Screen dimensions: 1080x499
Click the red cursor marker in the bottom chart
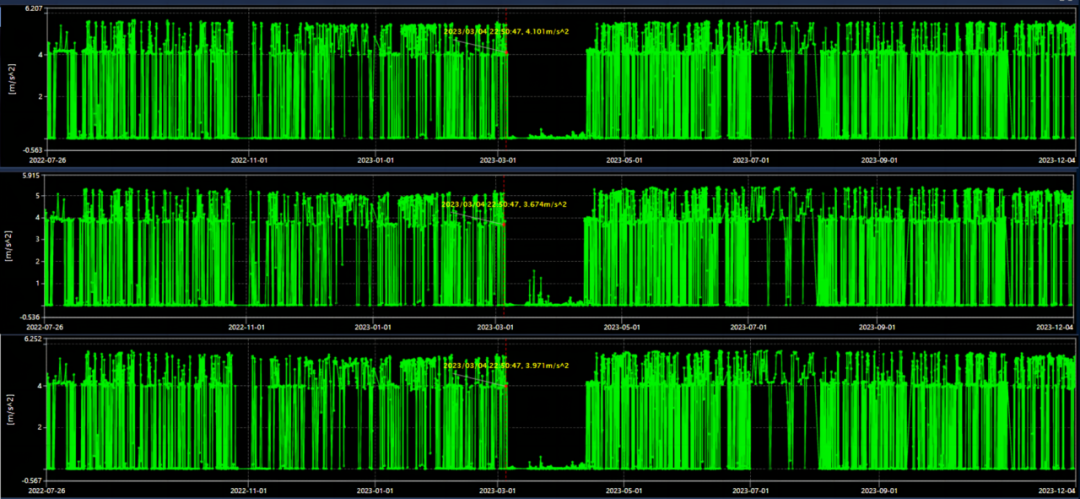pyautogui.click(x=507, y=384)
